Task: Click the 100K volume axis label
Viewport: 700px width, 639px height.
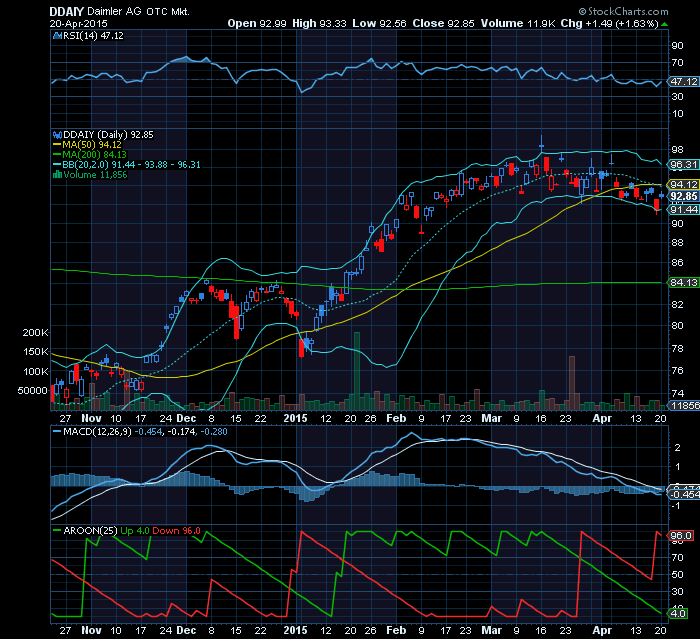Action: point(35,371)
